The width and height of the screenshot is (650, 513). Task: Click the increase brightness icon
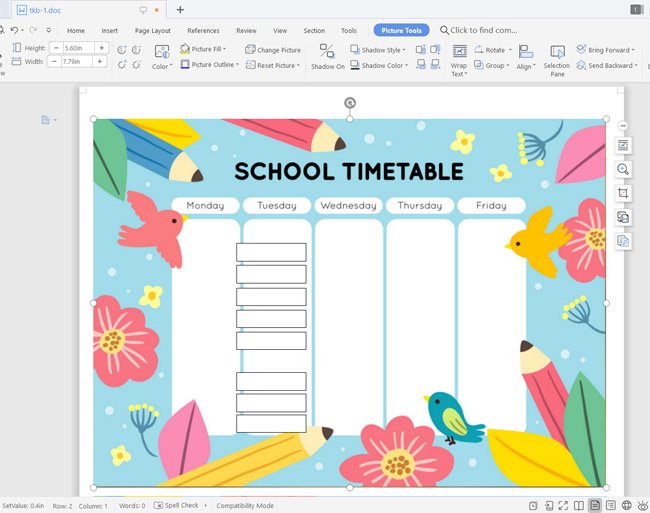122,65
